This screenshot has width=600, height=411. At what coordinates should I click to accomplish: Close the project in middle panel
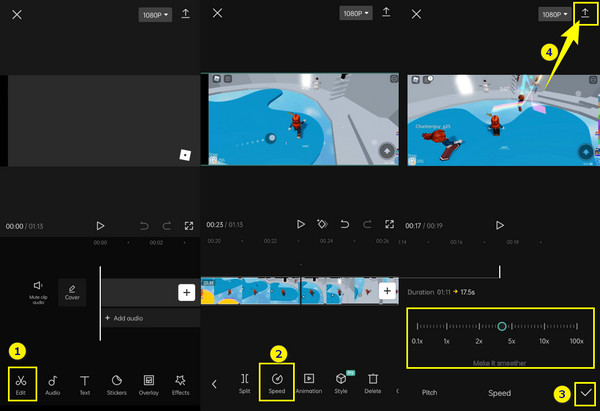(217, 13)
